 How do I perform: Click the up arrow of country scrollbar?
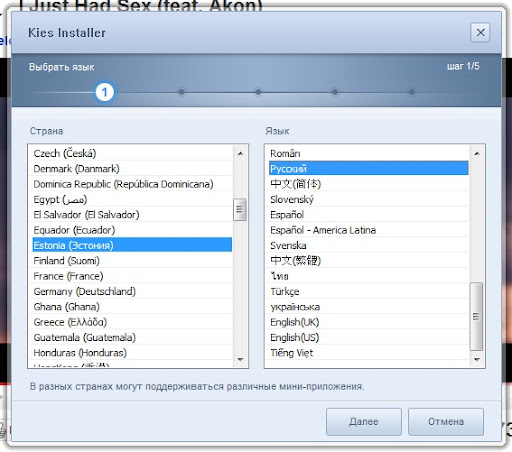point(240,154)
